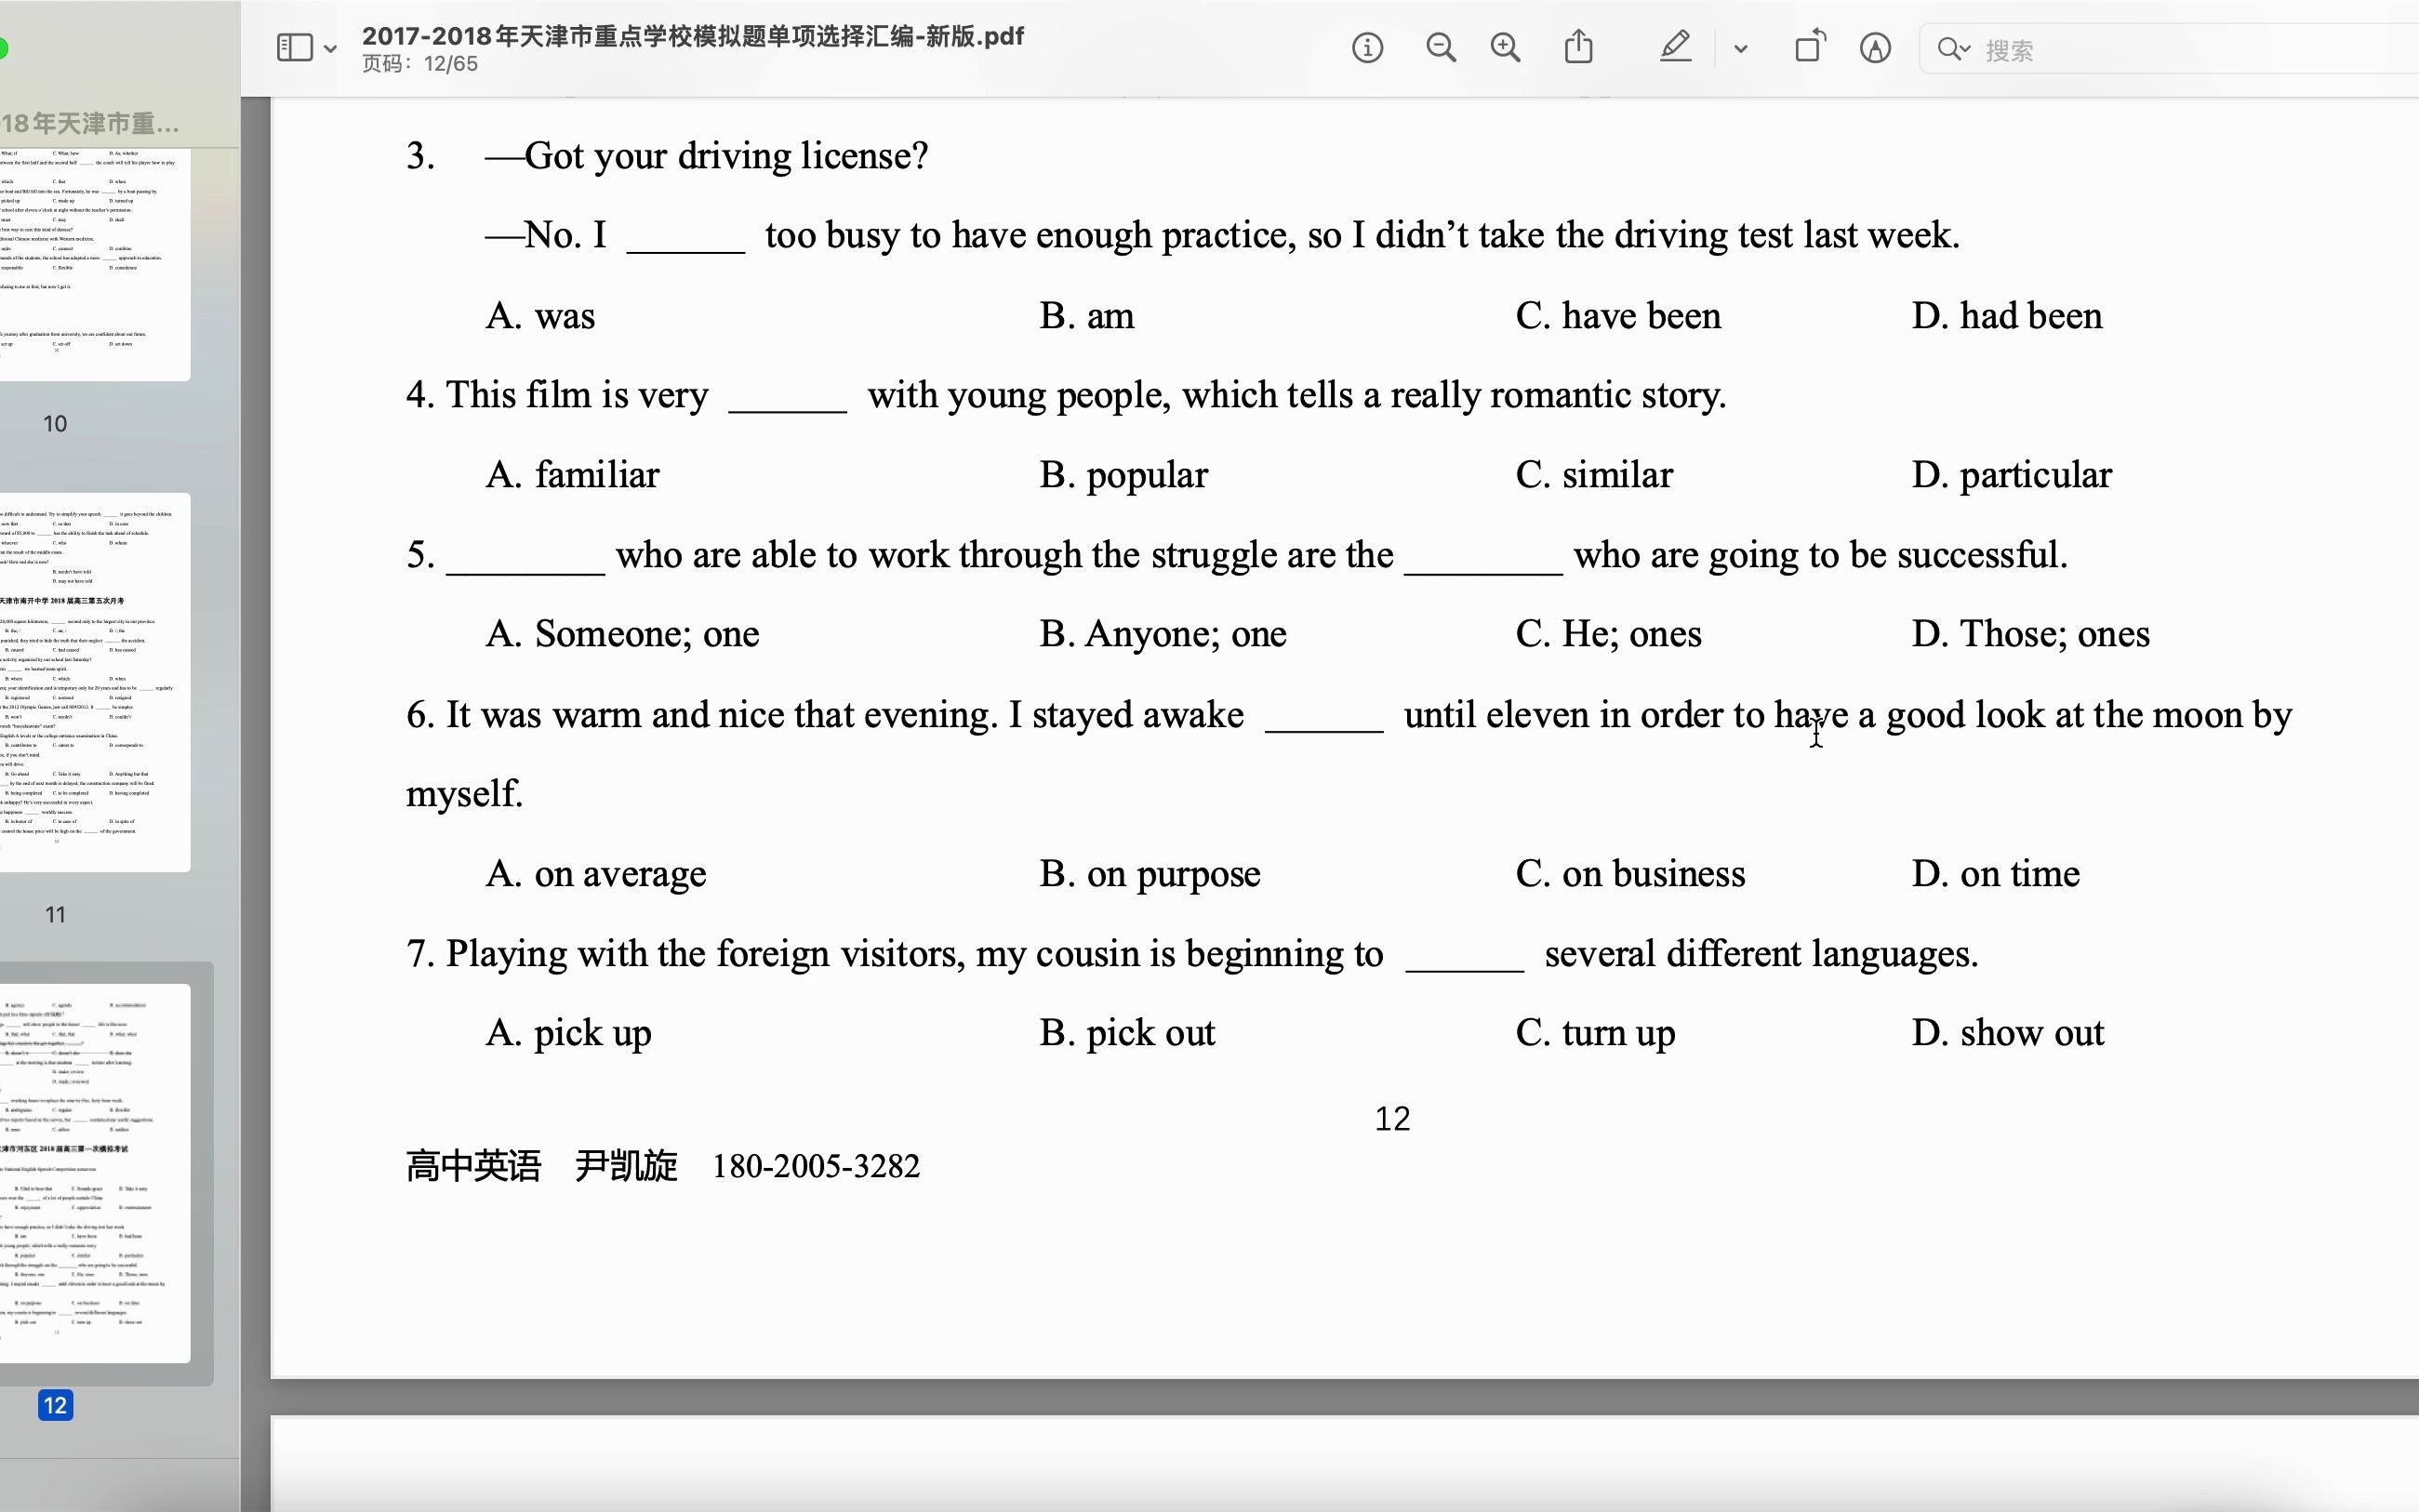Image resolution: width=2419 pixels, height=1512 pixels.
Task: Click option 'A. Someone; one'
Action: pyautogui.click(x=622, y=634)
